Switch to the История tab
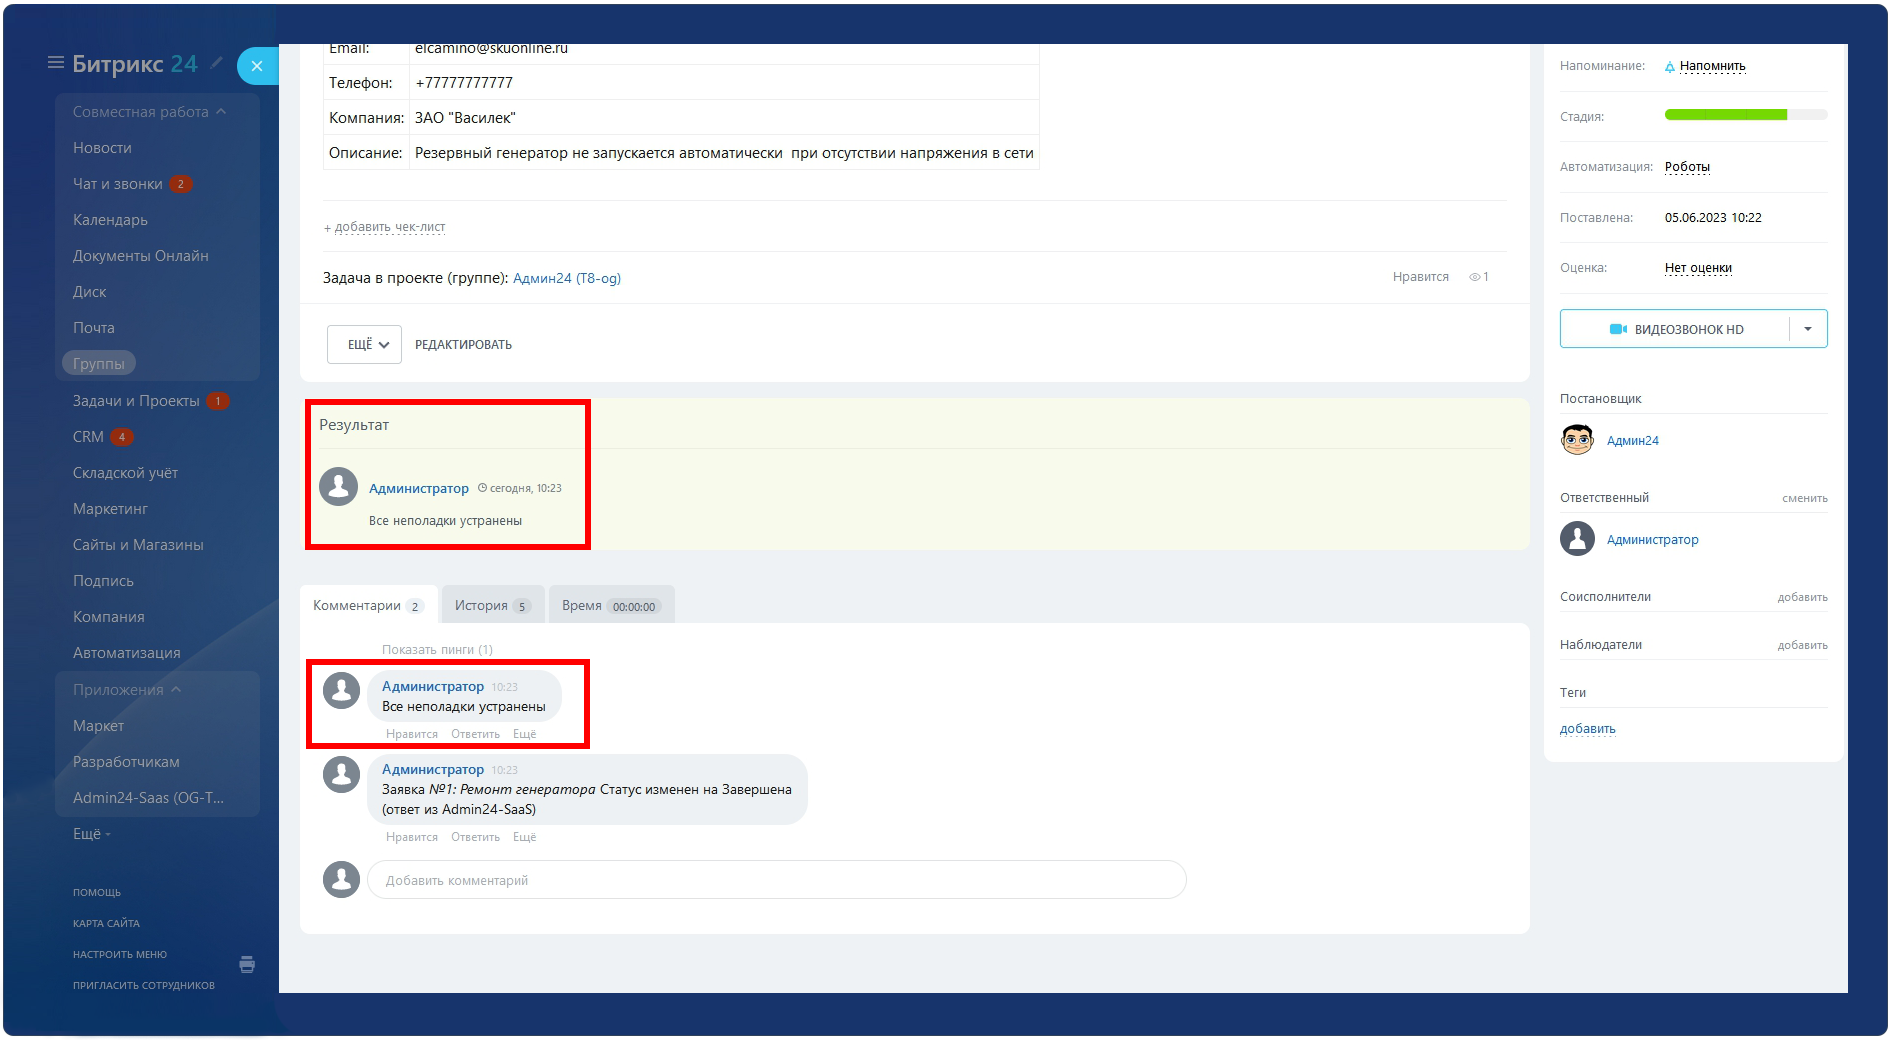 pyautogui.click(x=492, y=605)
